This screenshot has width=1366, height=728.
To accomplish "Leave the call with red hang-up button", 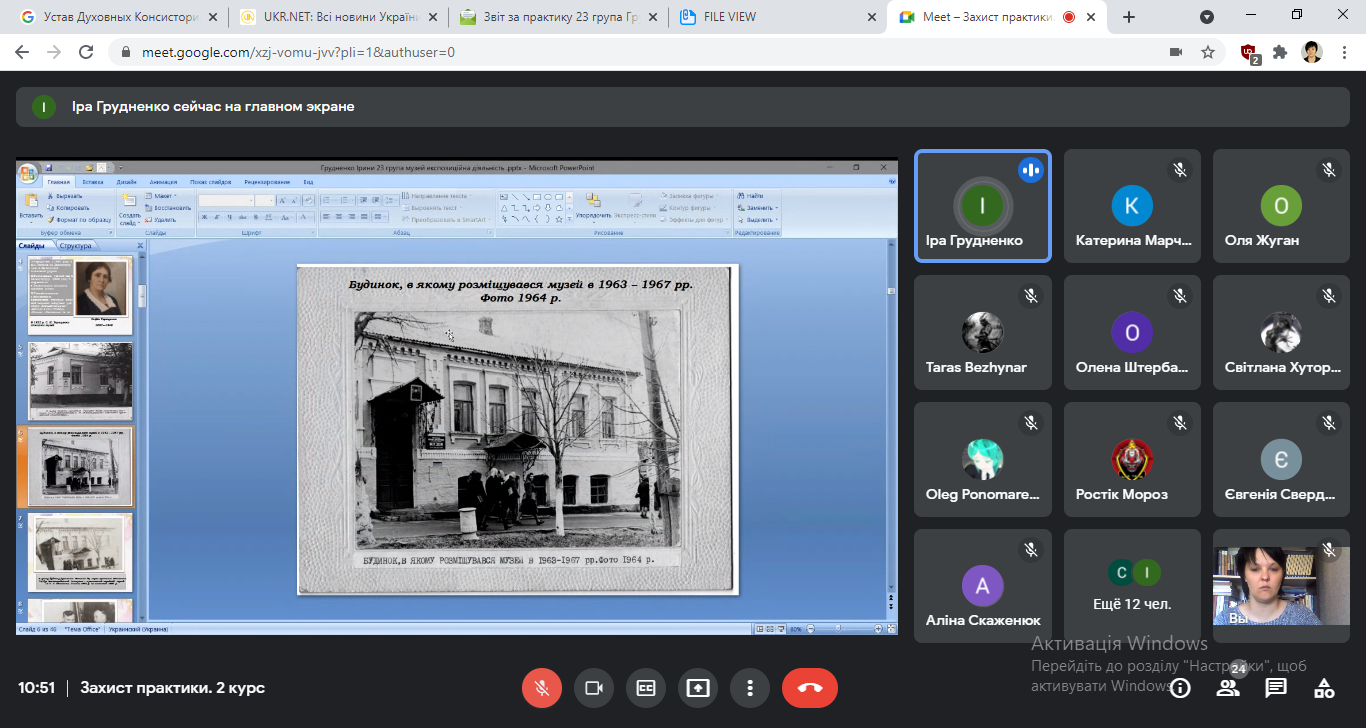I will 810,688.
